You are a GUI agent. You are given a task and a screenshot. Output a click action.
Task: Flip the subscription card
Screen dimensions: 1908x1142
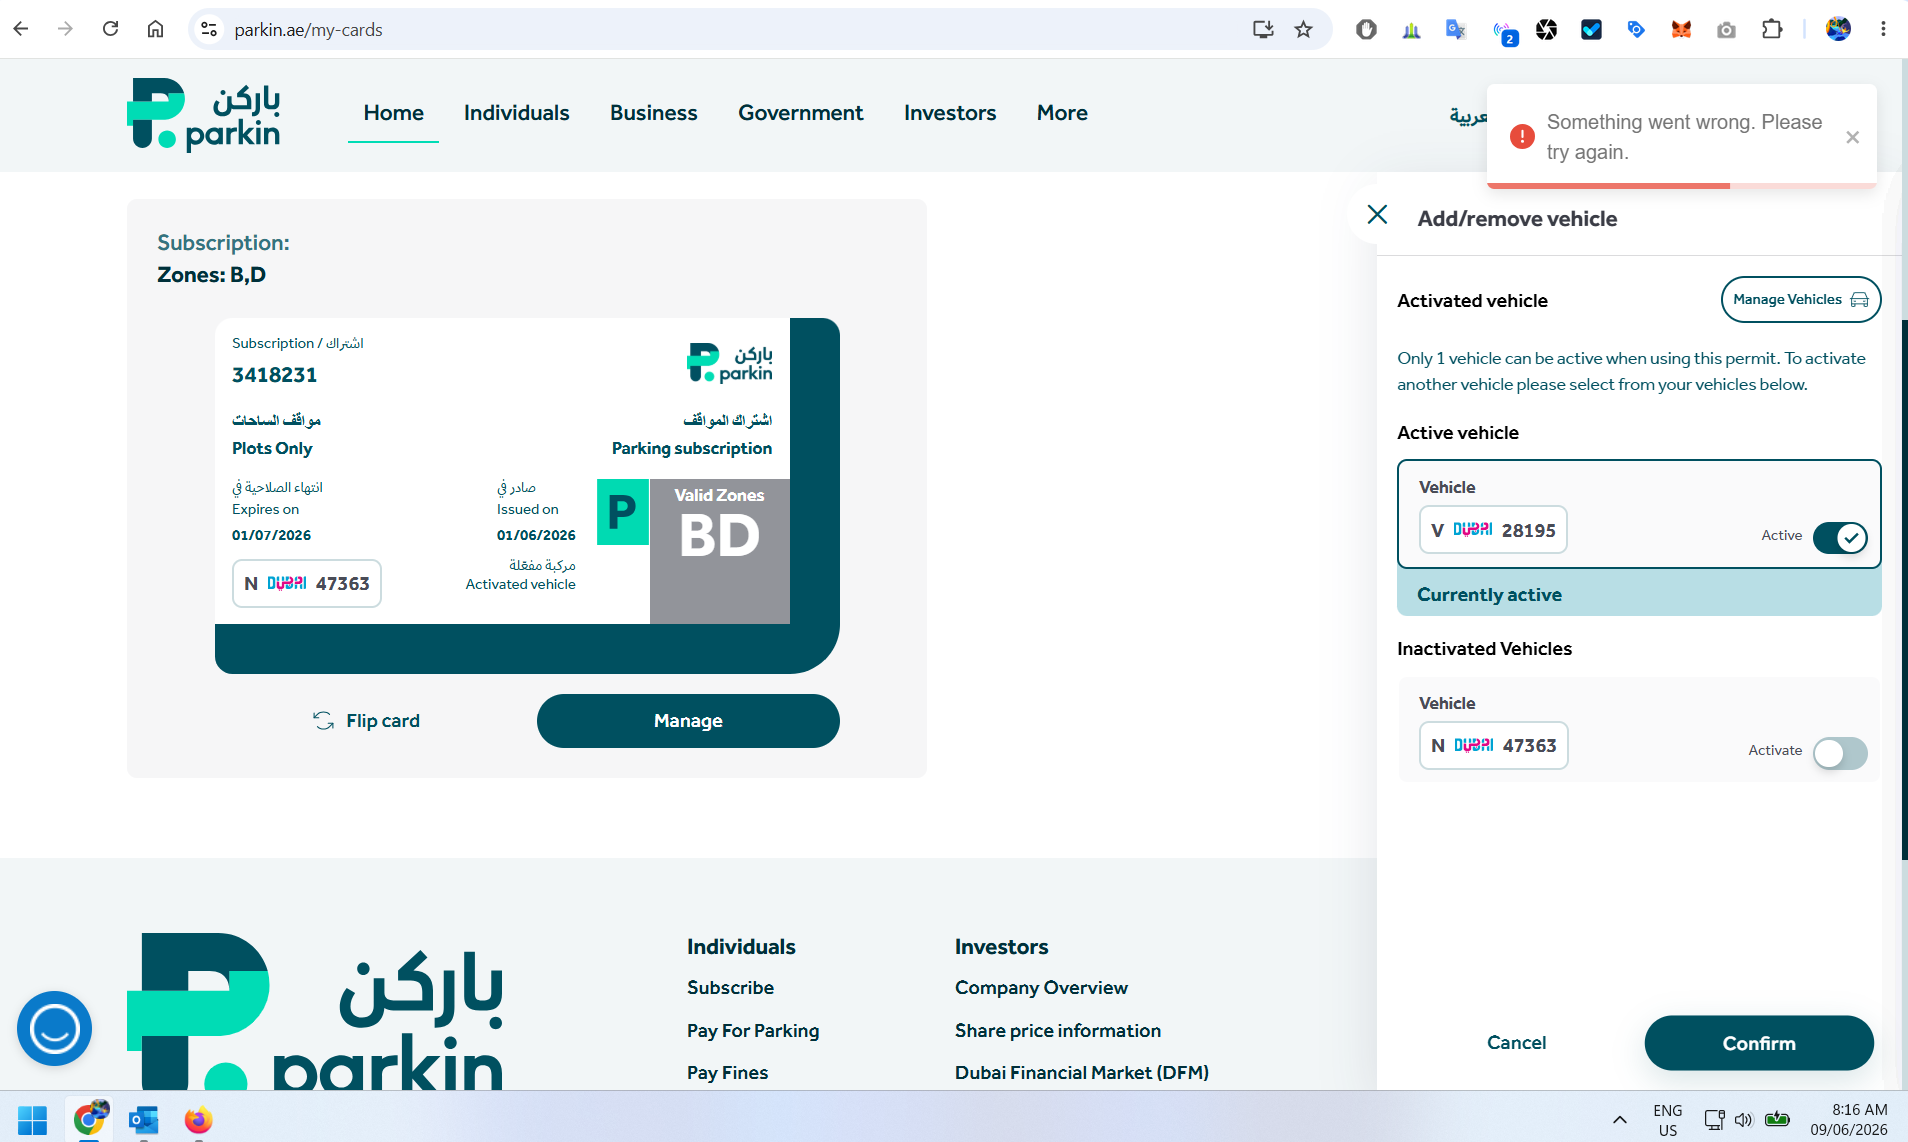[x=366, y=721]
